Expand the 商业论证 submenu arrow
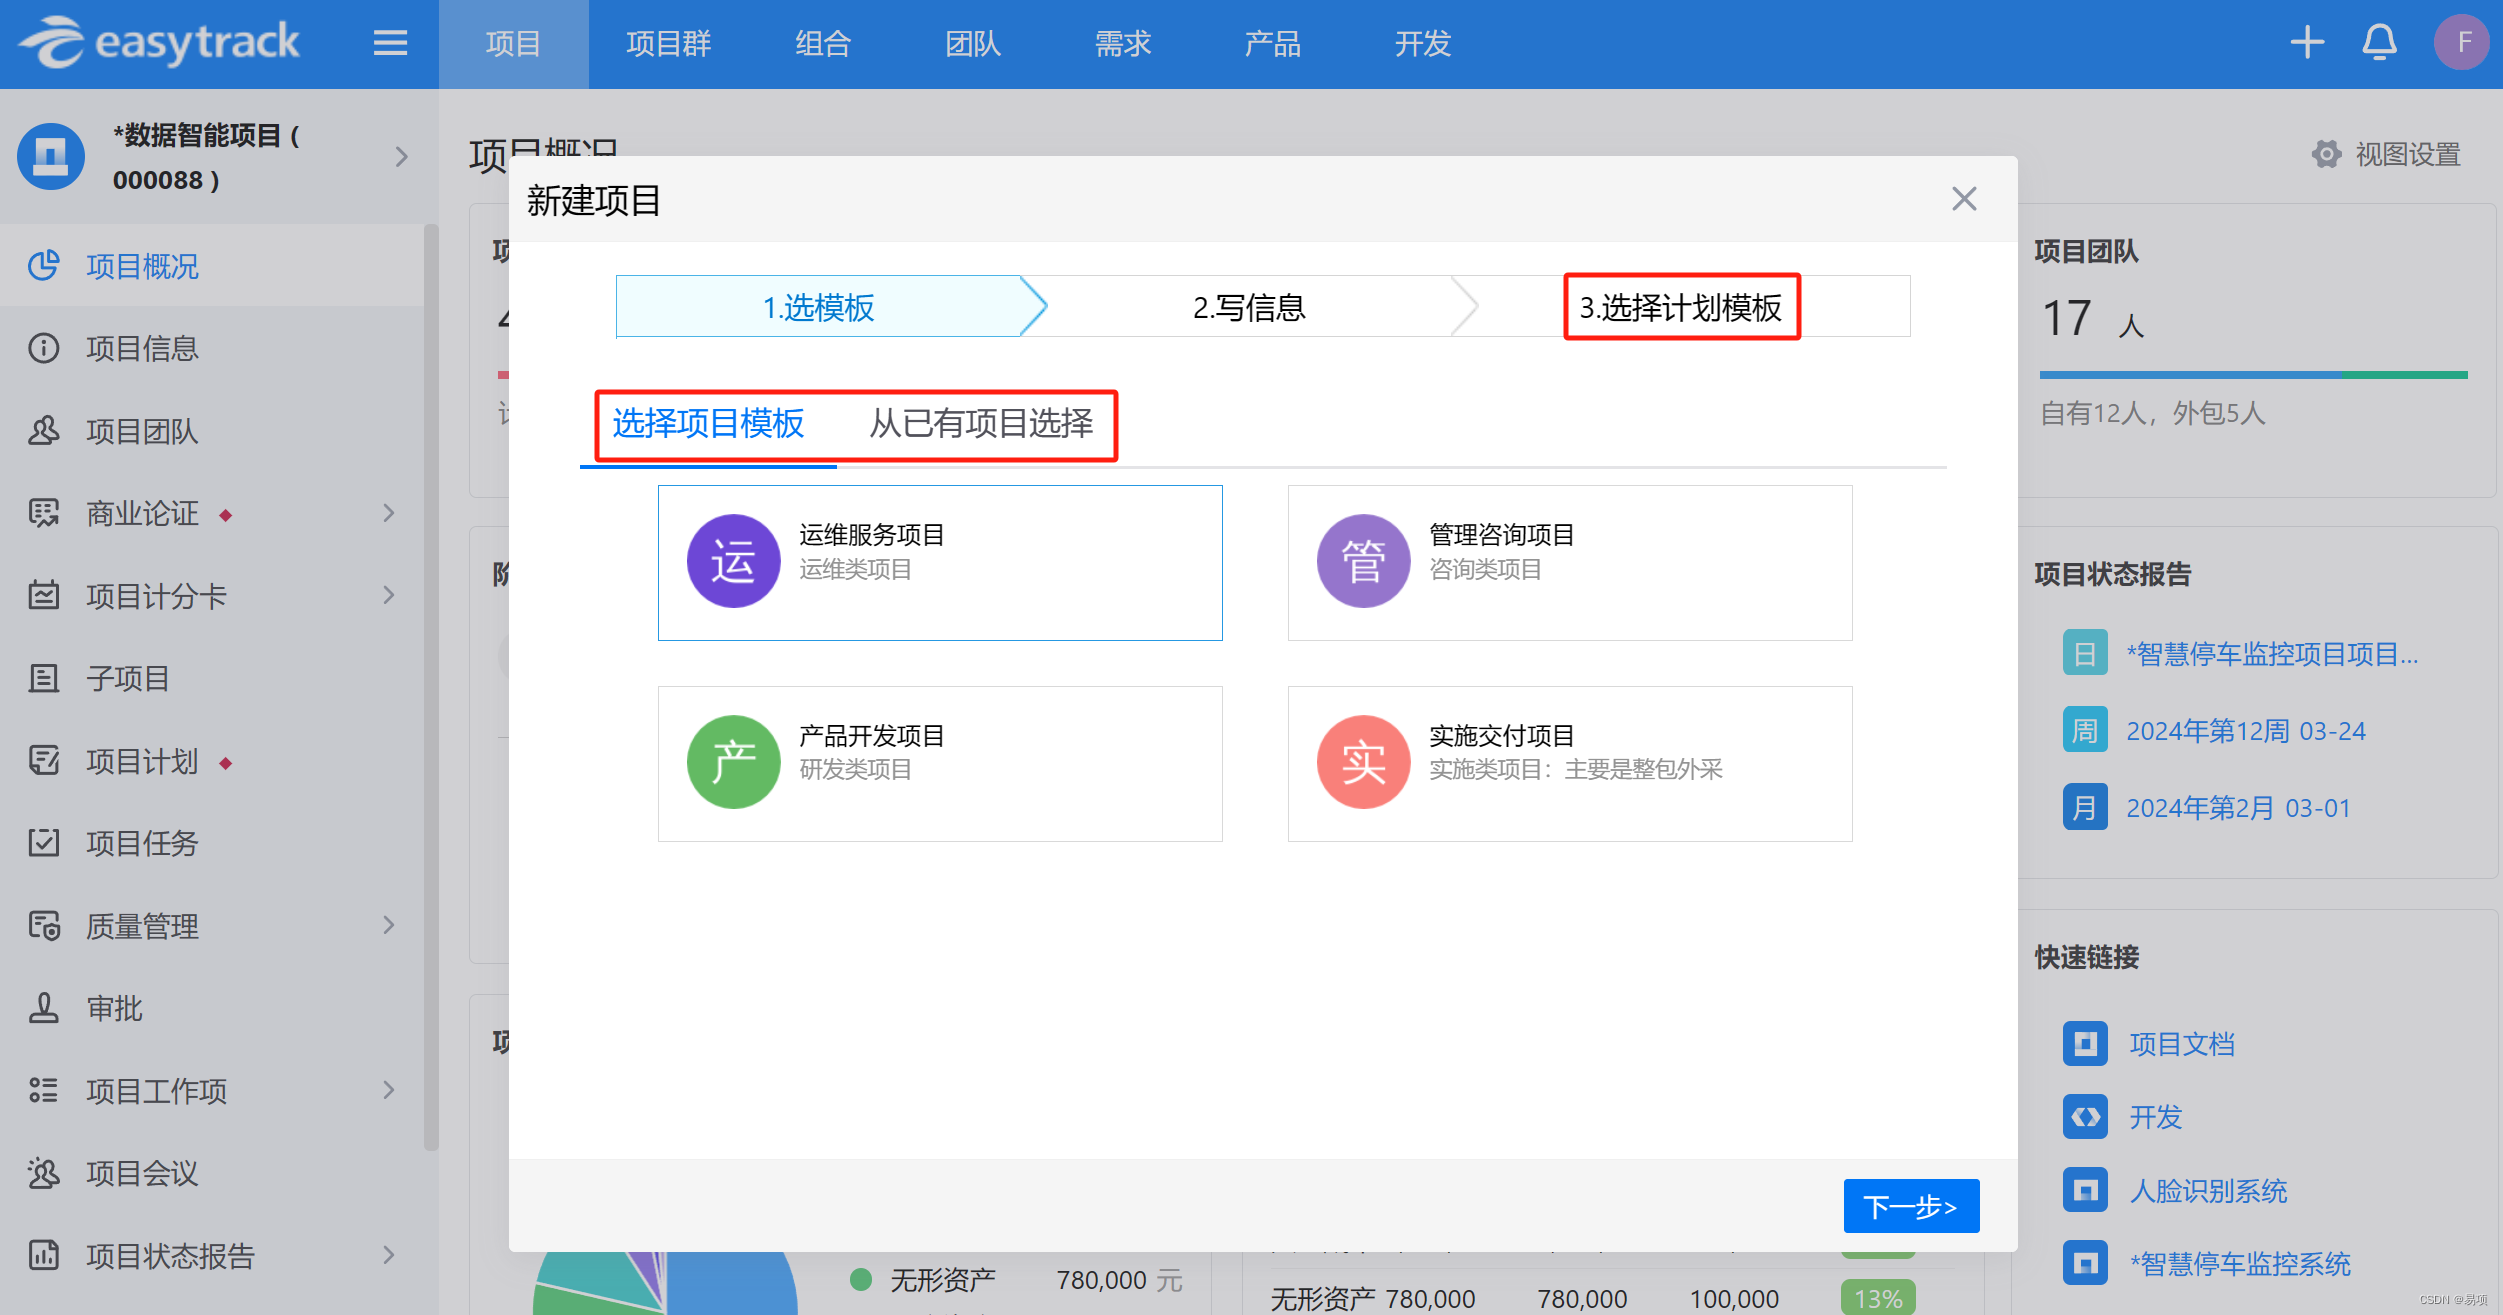The width and height of the screenshot is (2503, 1315). (x=389, y=513)
